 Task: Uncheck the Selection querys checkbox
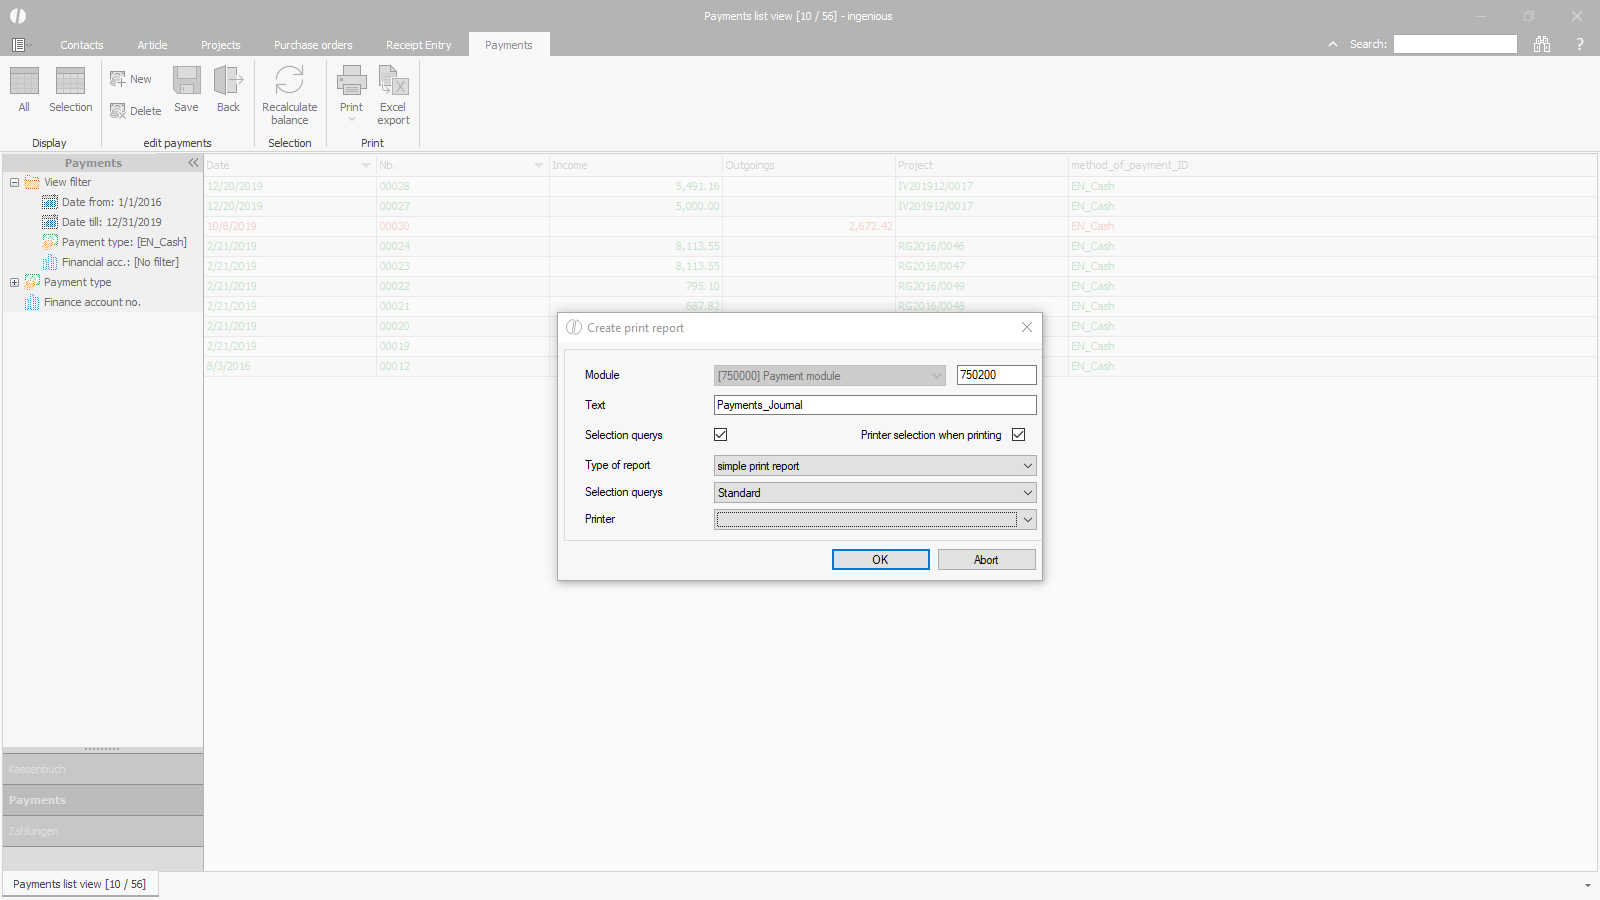[x=720, y=435]
